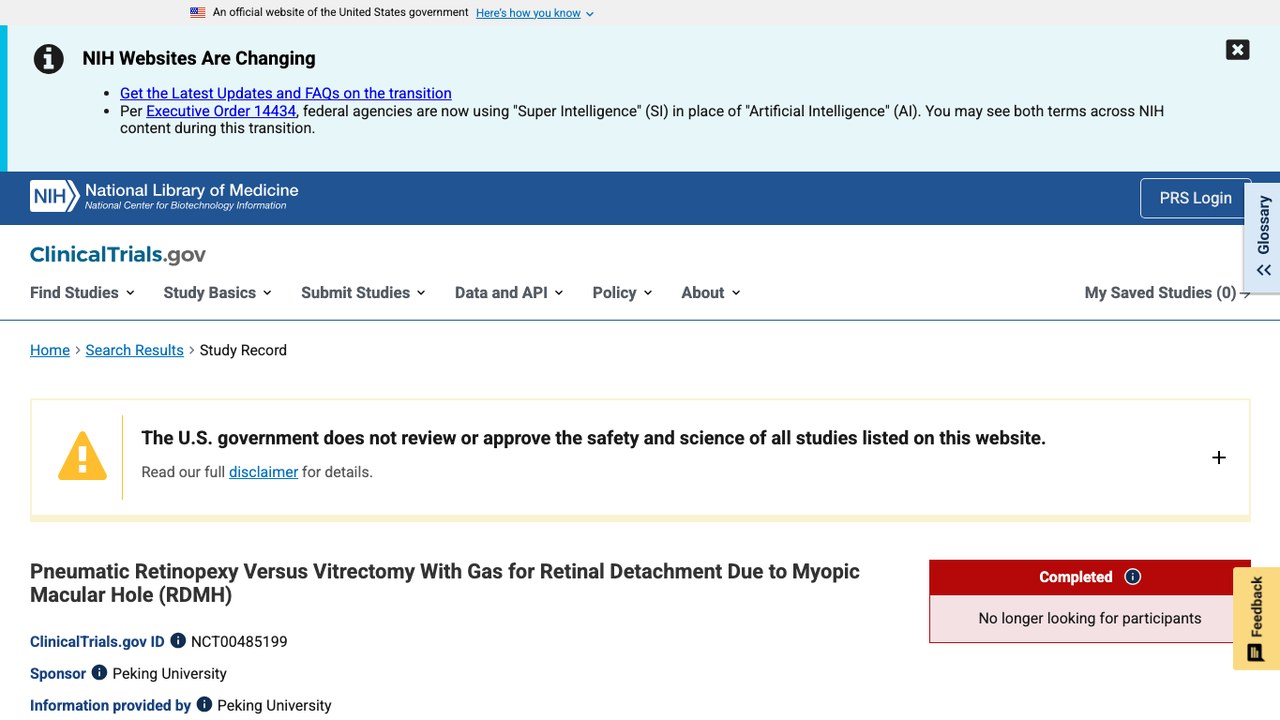Open Executive Order 14434 link
Screen dimensions: 1280x720
[221, 111]
